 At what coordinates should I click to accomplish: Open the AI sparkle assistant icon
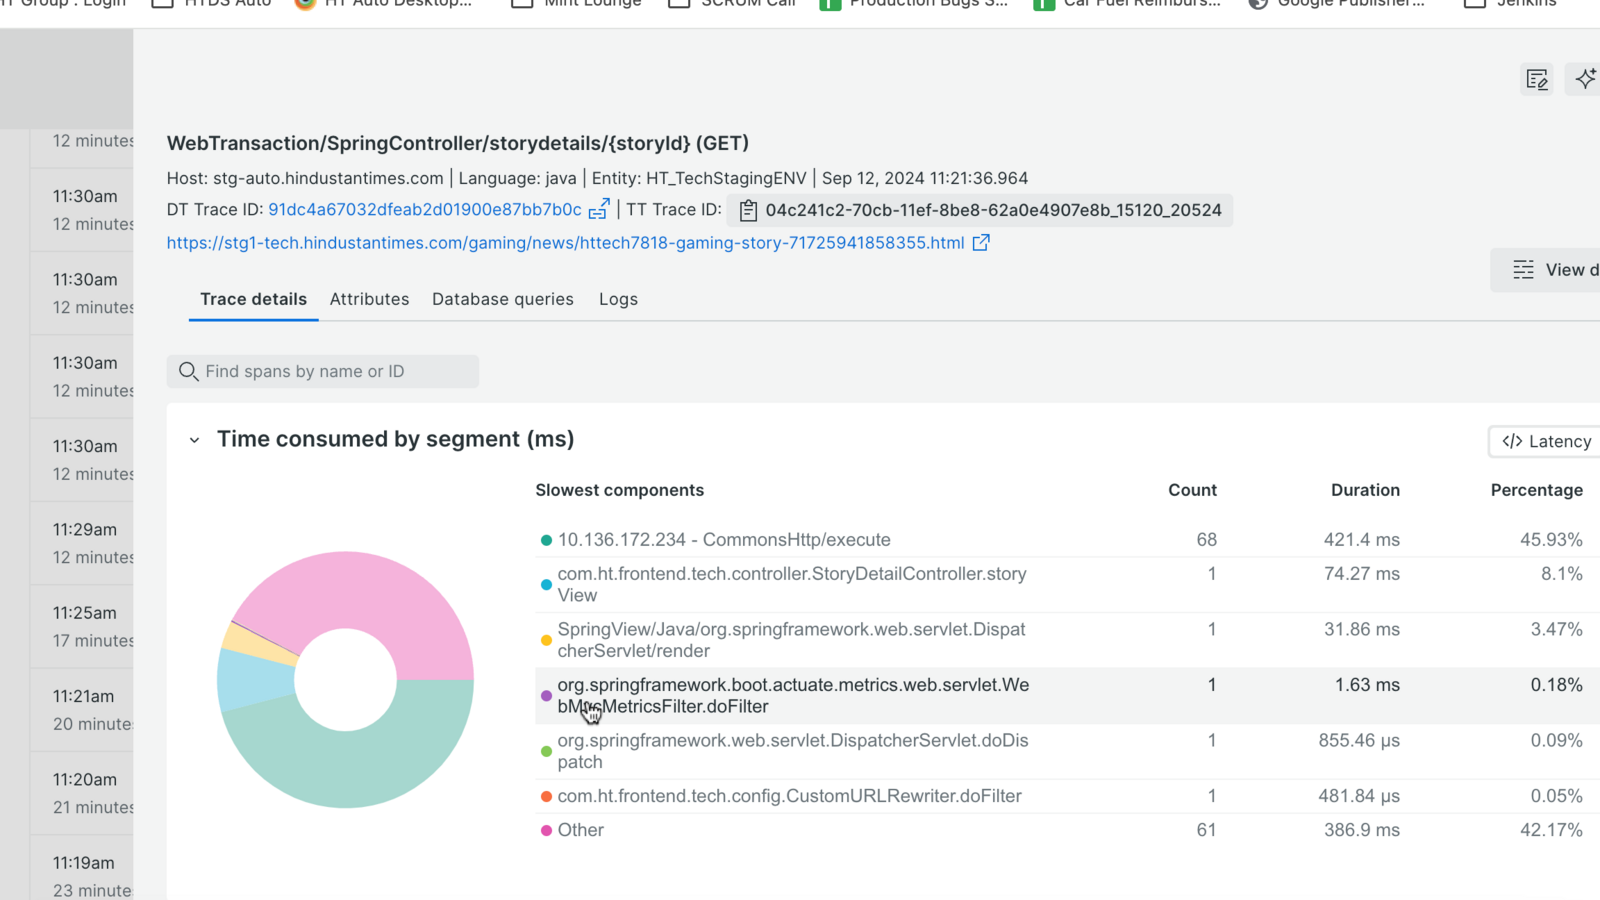(x=1585, y=80)
